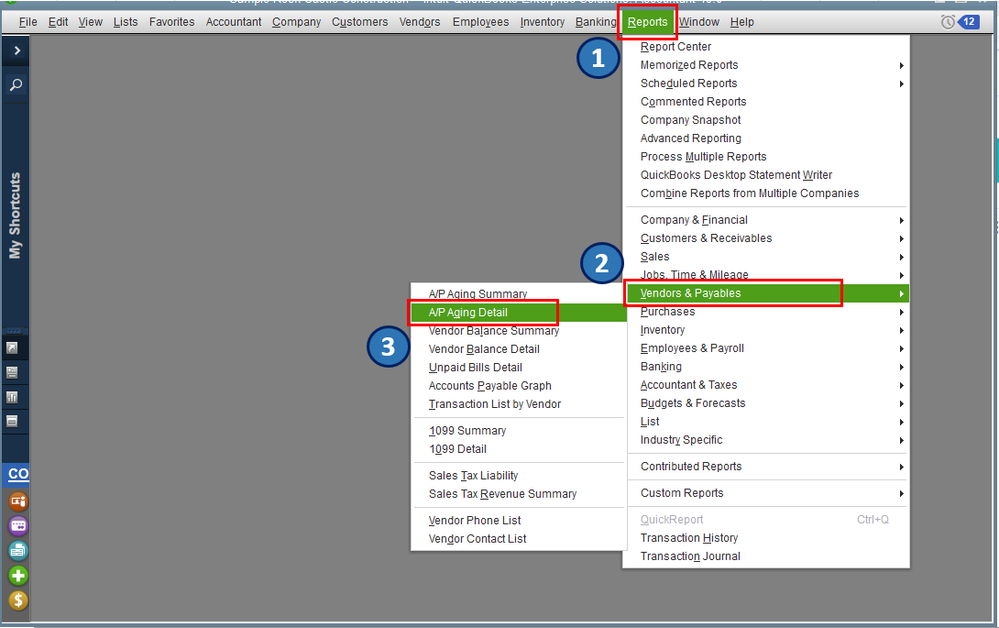Select Process Multiple Reports
This screenshot has width=999, height=628.
(x=765, y=157)
